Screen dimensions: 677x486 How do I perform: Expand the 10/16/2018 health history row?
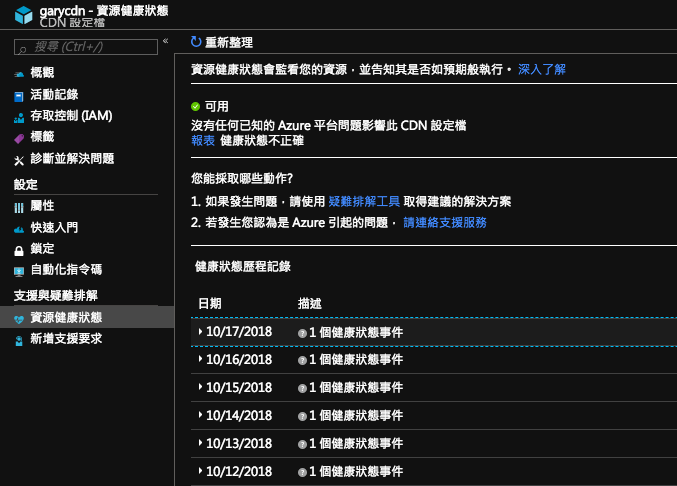[200, 359]
